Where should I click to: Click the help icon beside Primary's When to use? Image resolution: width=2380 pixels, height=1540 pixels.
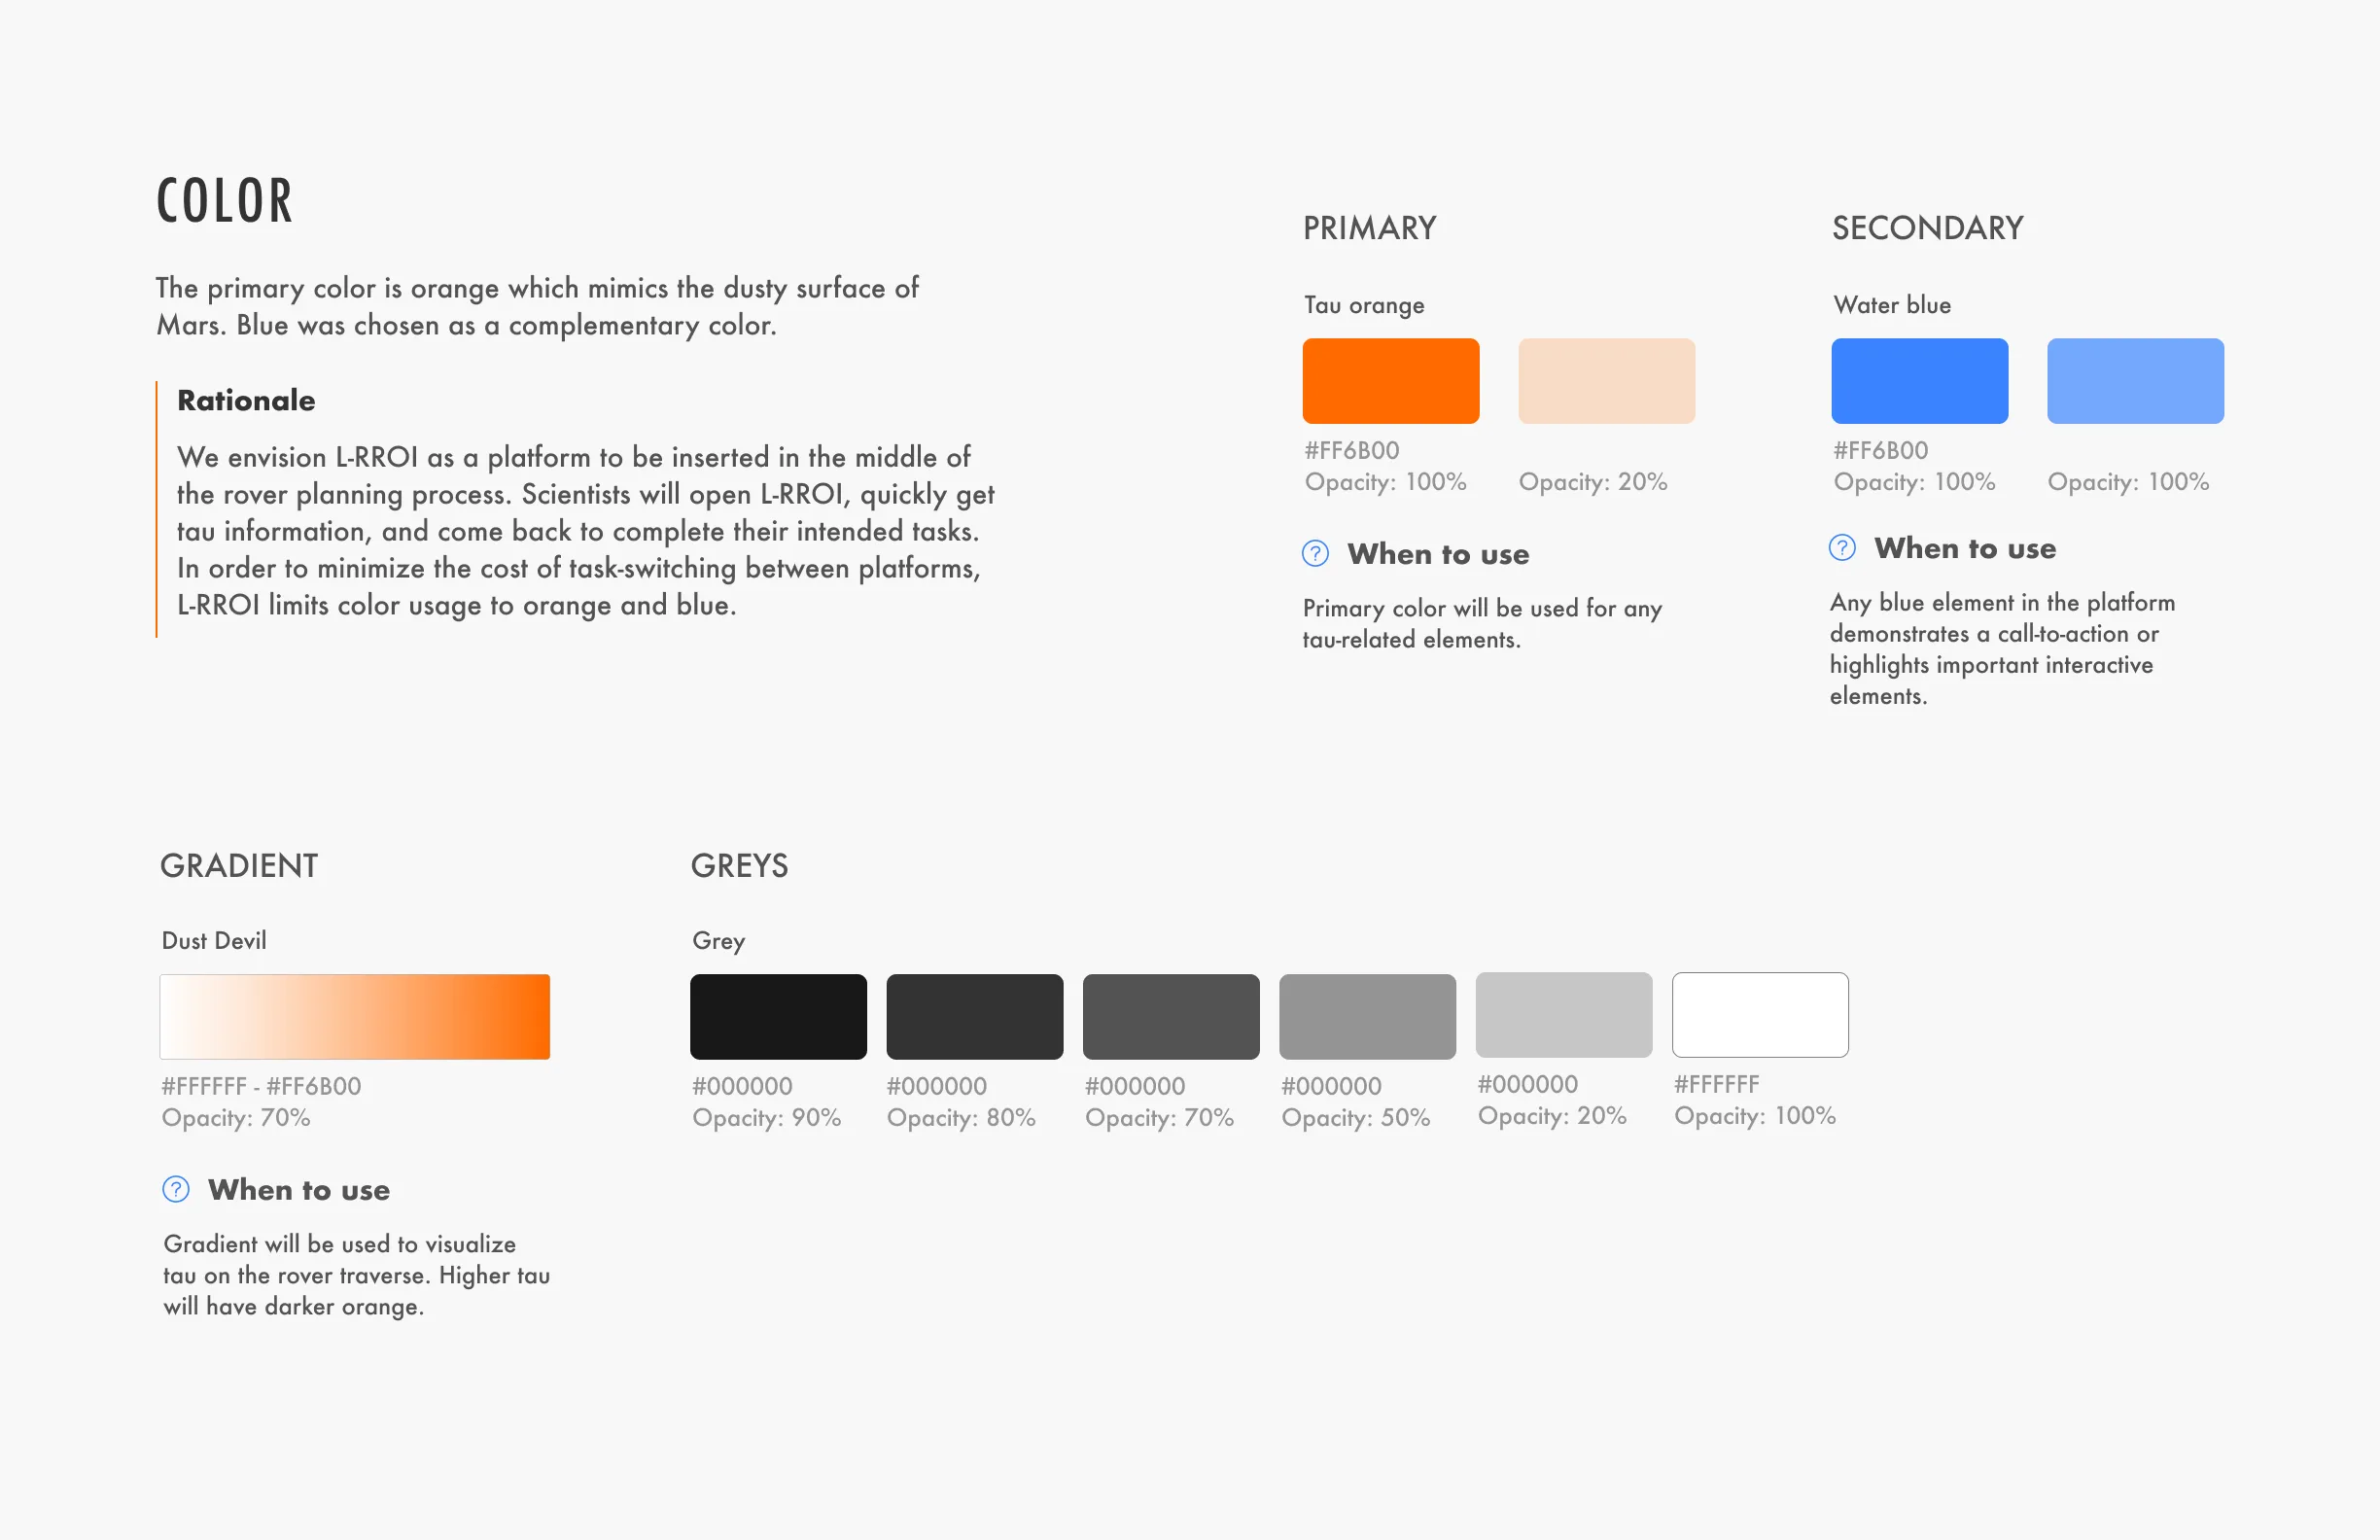click(x=1314, y=553)
